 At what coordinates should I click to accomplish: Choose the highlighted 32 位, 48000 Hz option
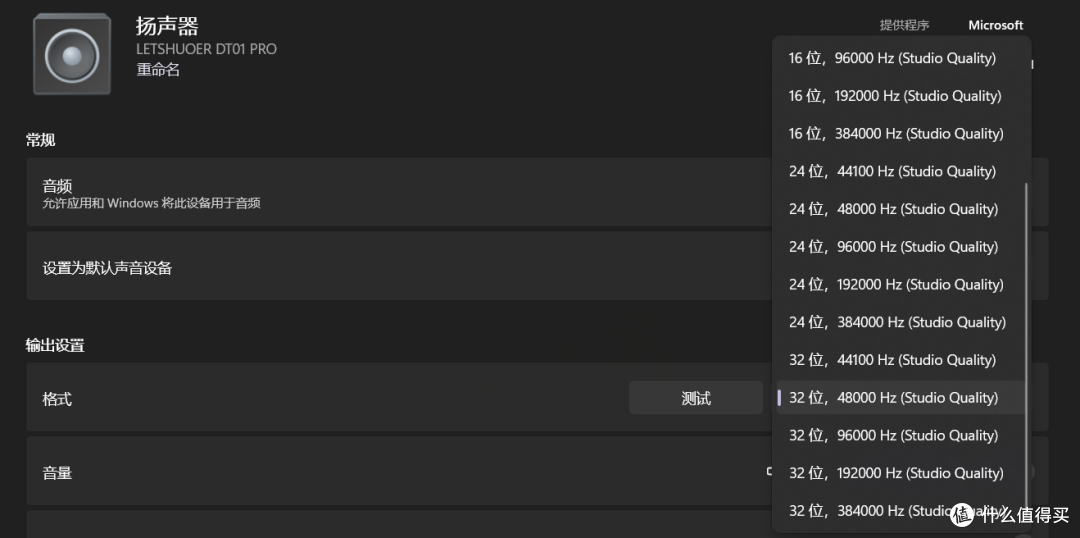[x=901, y=397]
